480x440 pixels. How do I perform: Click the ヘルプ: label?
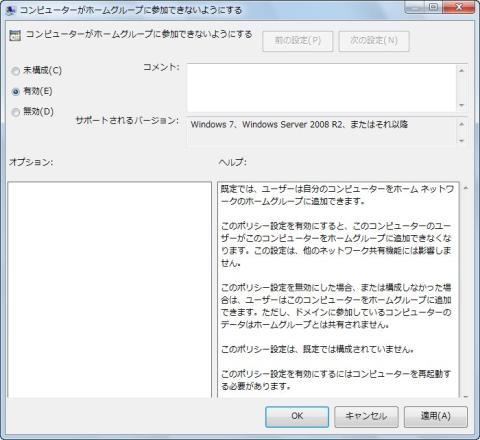click(233, 162)
